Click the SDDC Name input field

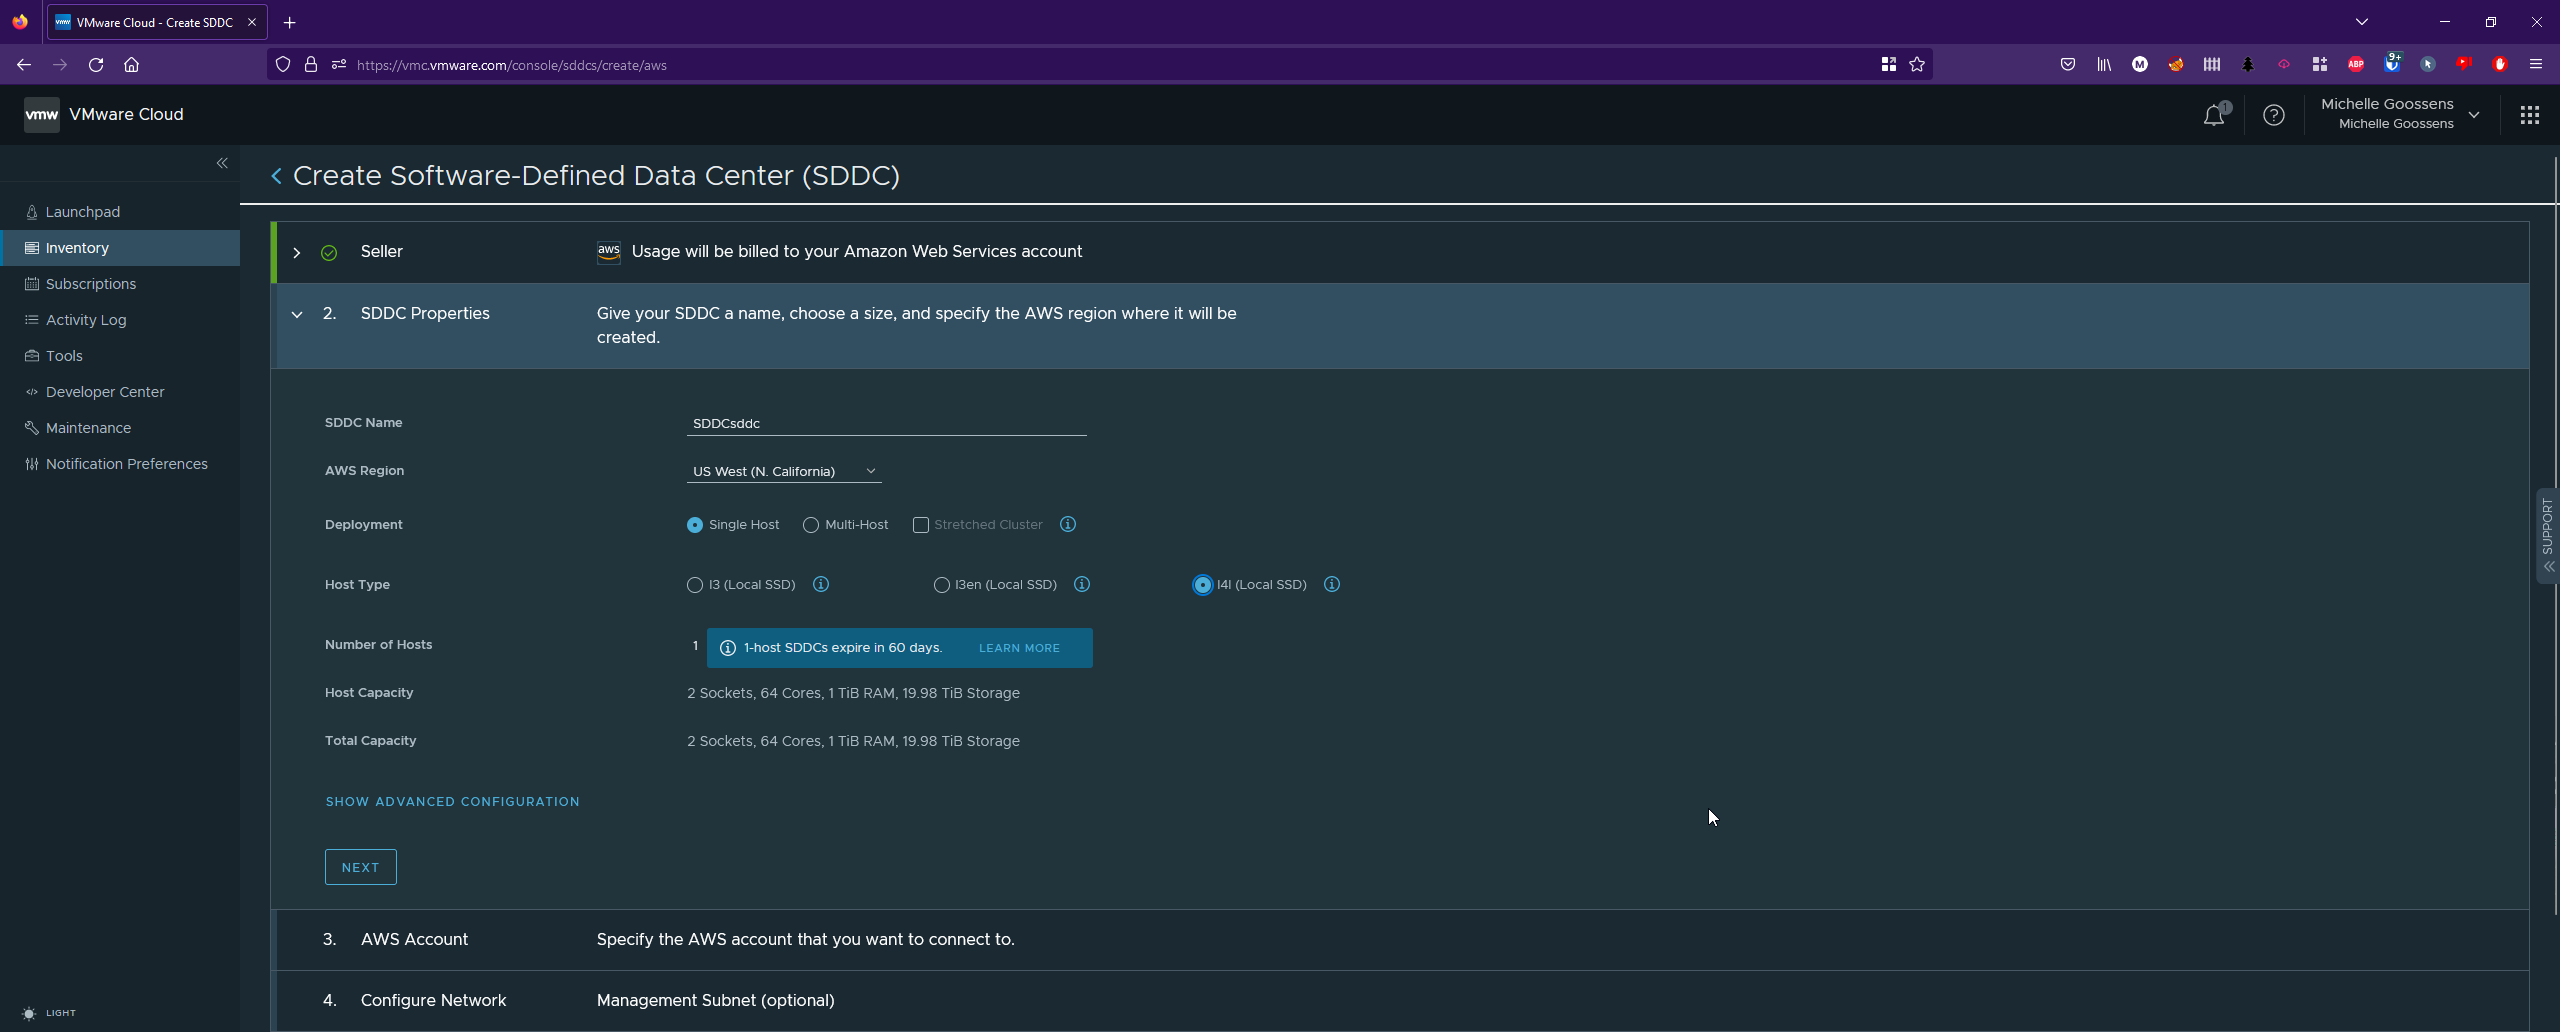pos(886,423)
